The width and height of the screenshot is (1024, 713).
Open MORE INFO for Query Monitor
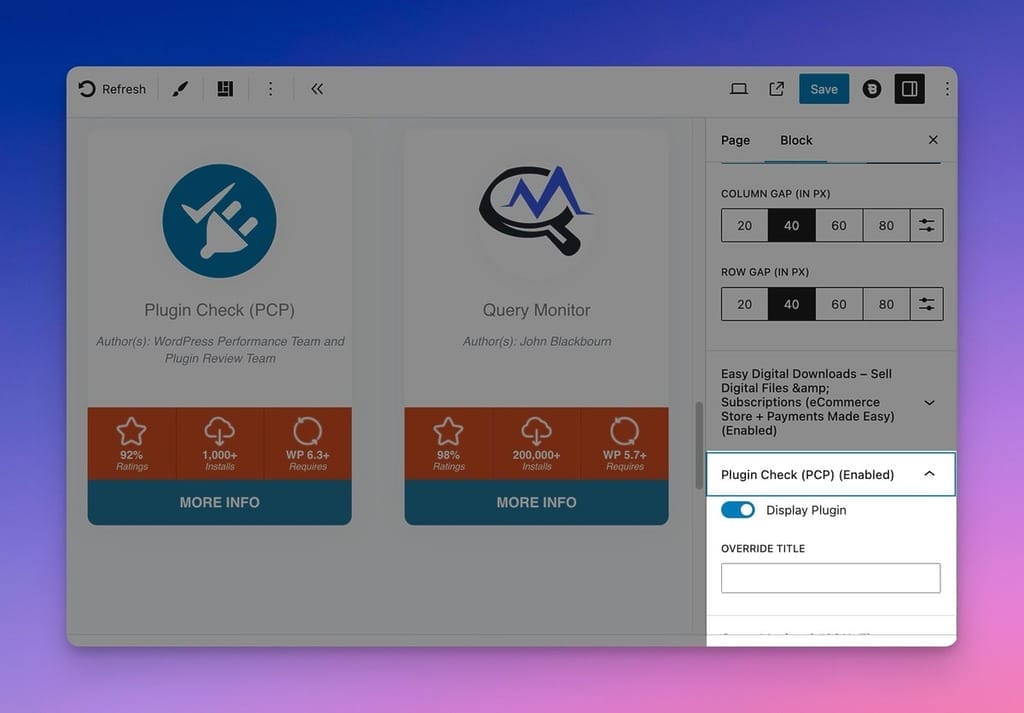536,502
